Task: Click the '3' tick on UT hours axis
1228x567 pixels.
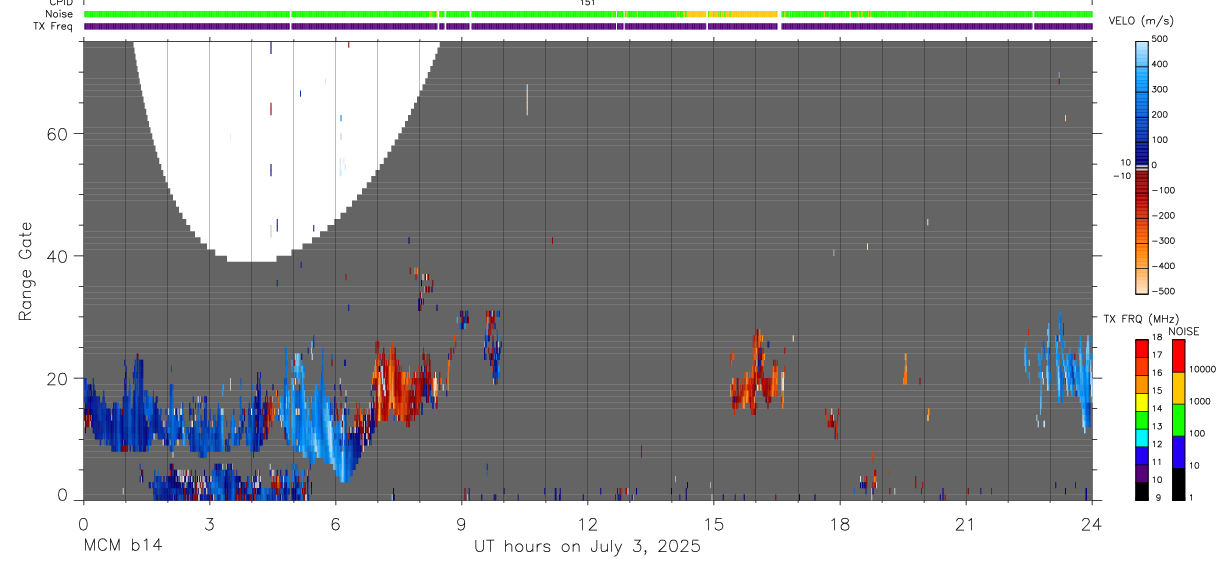Action: pyautogui.click(x=209, y=523)
